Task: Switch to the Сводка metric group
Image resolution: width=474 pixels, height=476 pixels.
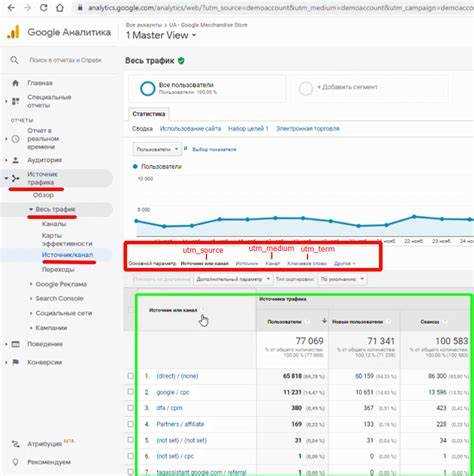Action: point(142,129)
